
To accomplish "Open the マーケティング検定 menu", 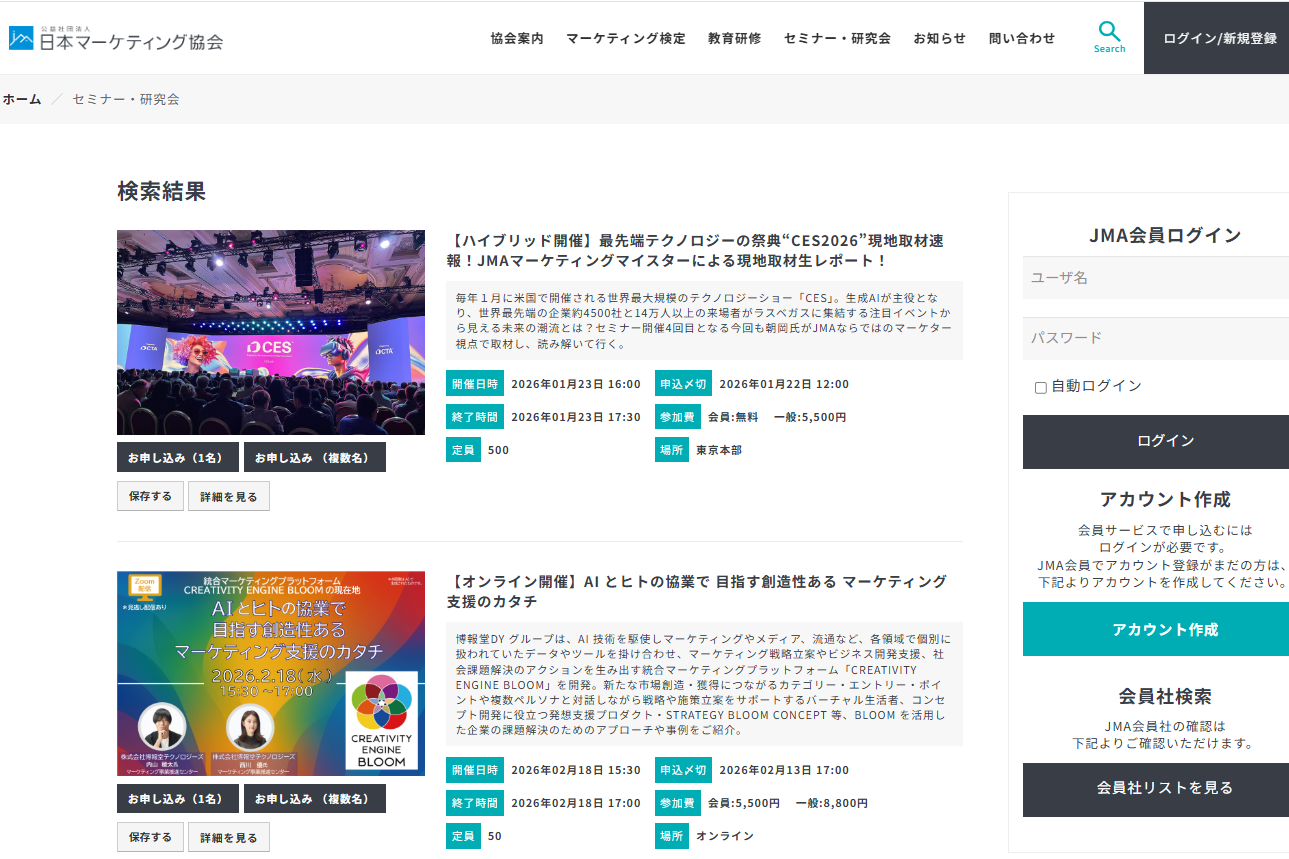I will (x=625, y=38).
